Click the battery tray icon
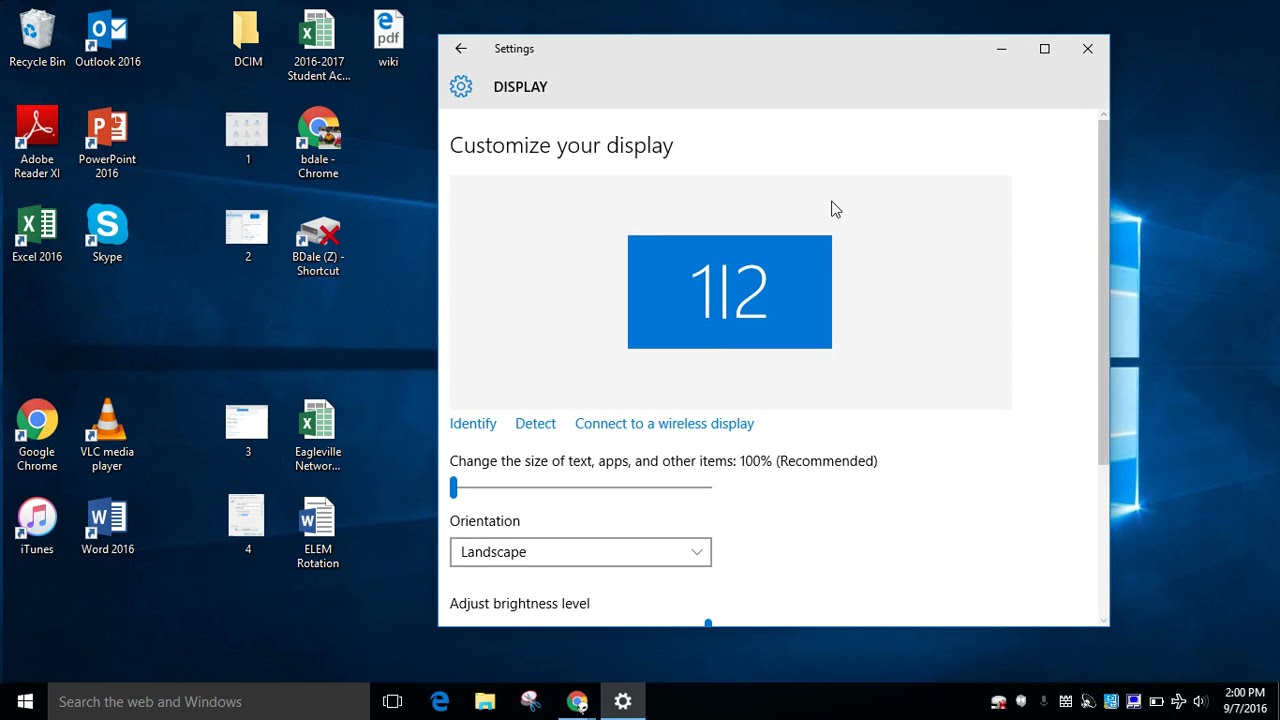 click(x=1157, y=702)
